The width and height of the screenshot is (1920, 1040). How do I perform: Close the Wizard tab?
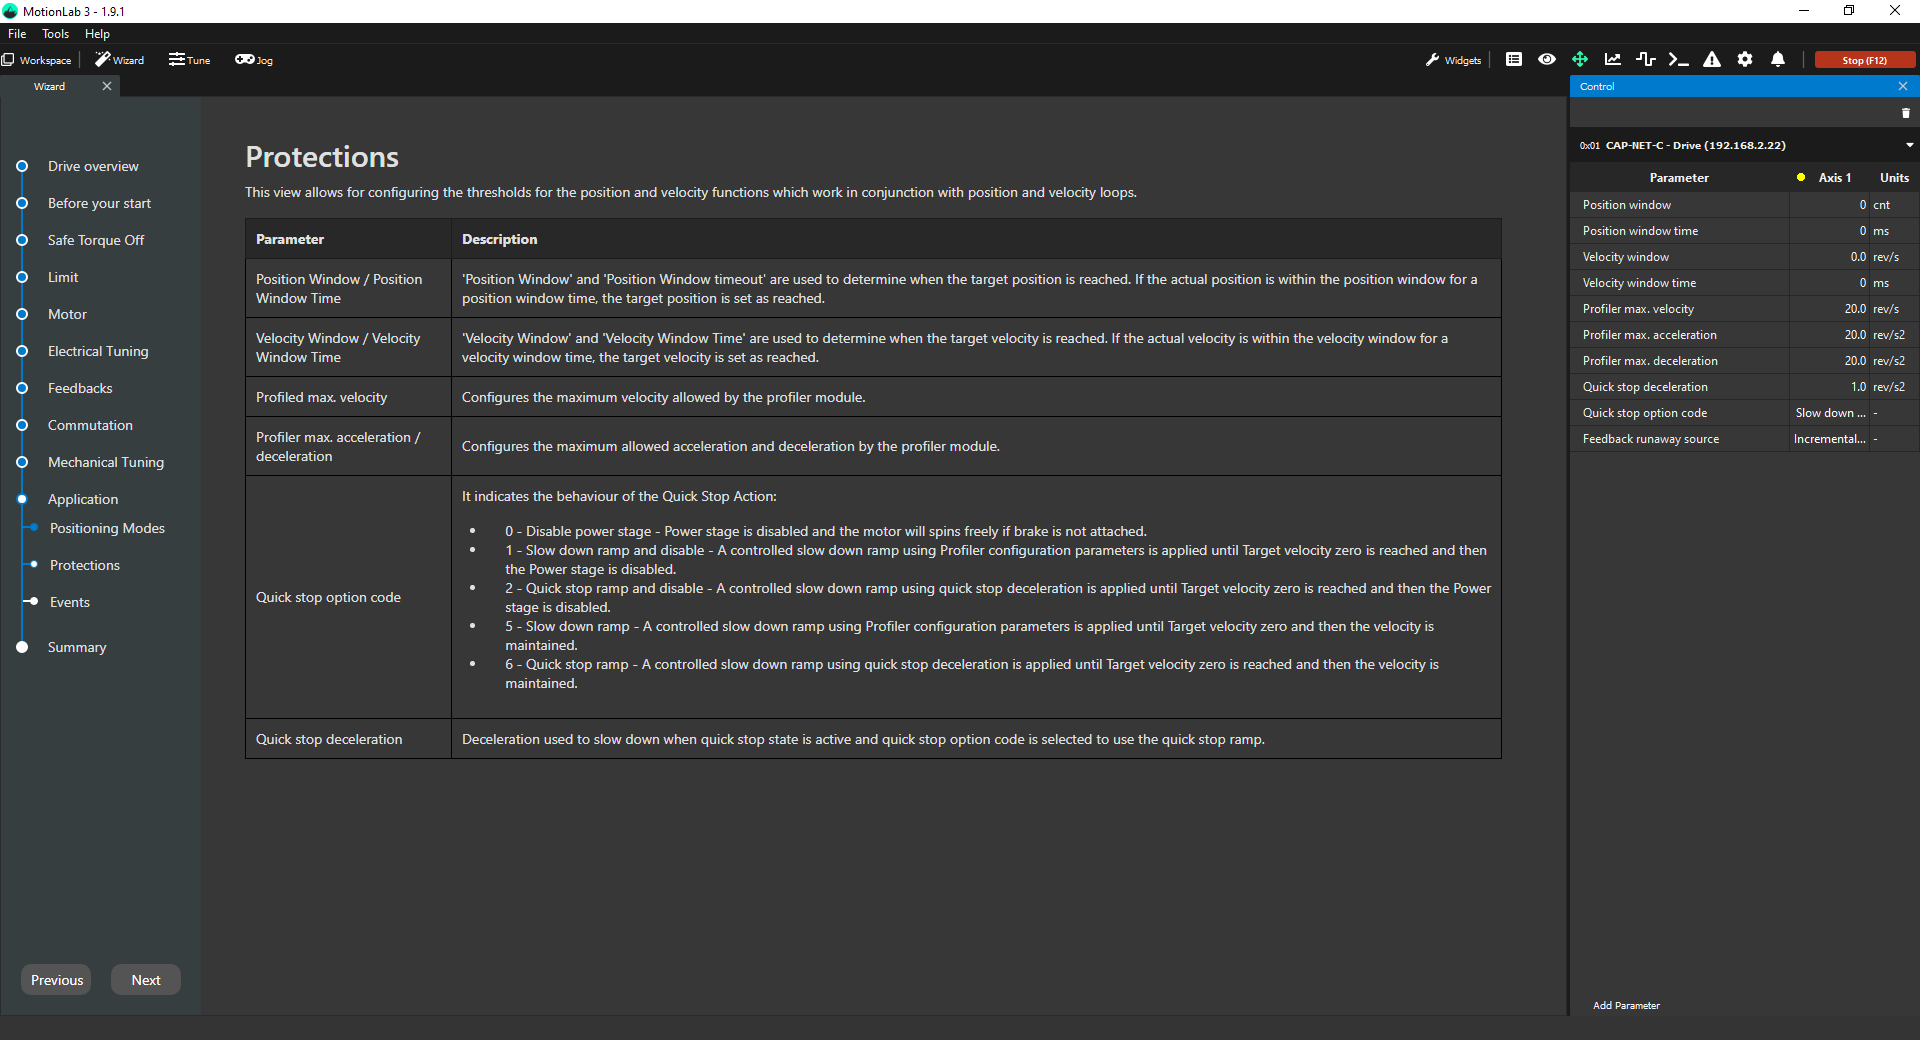[107, 87]
